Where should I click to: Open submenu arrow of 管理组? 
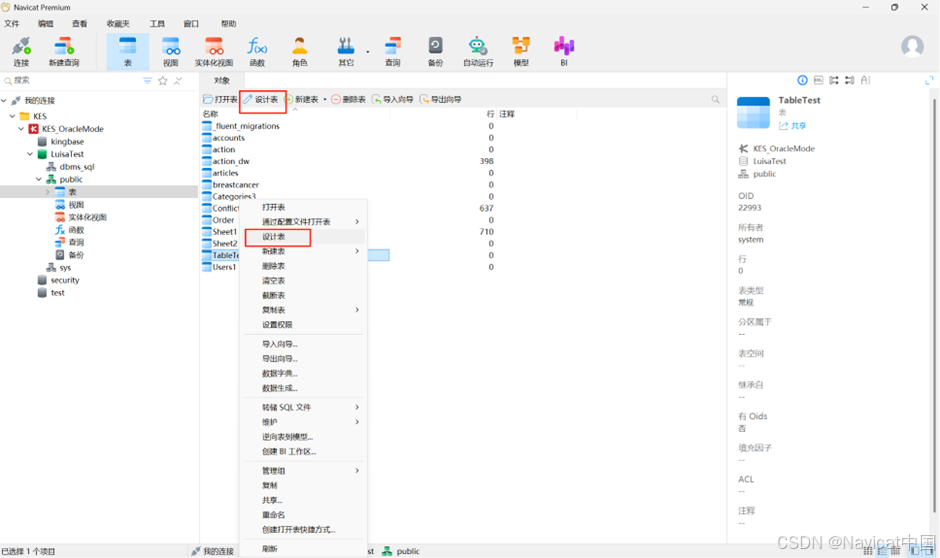pyautogui.click(x=357, y=470)
